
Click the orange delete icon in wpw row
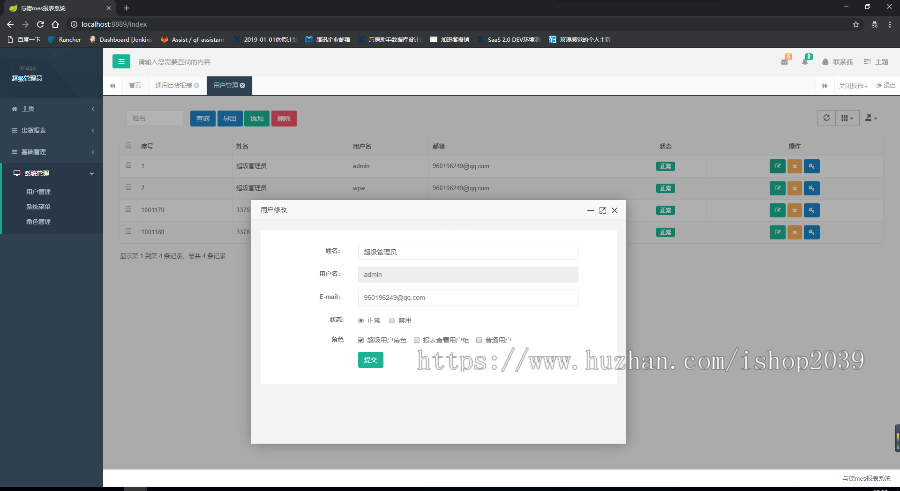794,188
